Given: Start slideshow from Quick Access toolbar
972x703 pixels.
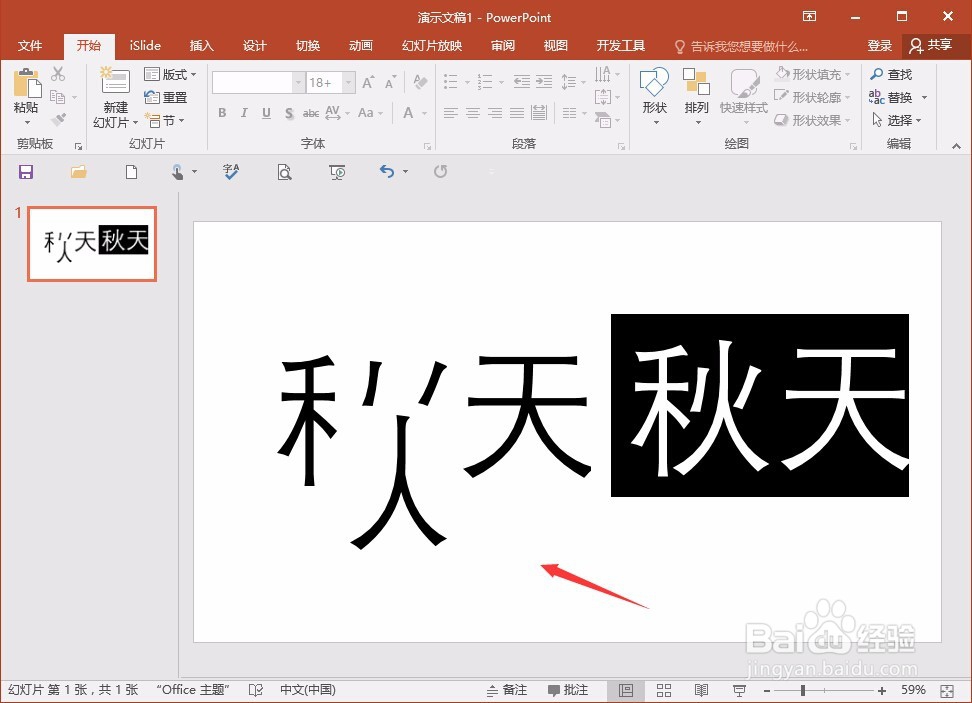Looking at the screenshot, I should 337,171.
